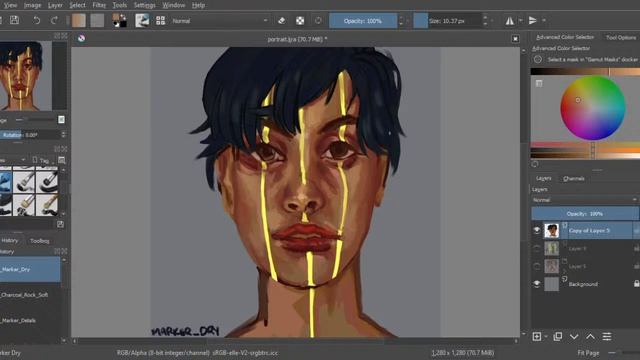Click the Krita icon on document tab
640x360 pixels.
point(82,38)
